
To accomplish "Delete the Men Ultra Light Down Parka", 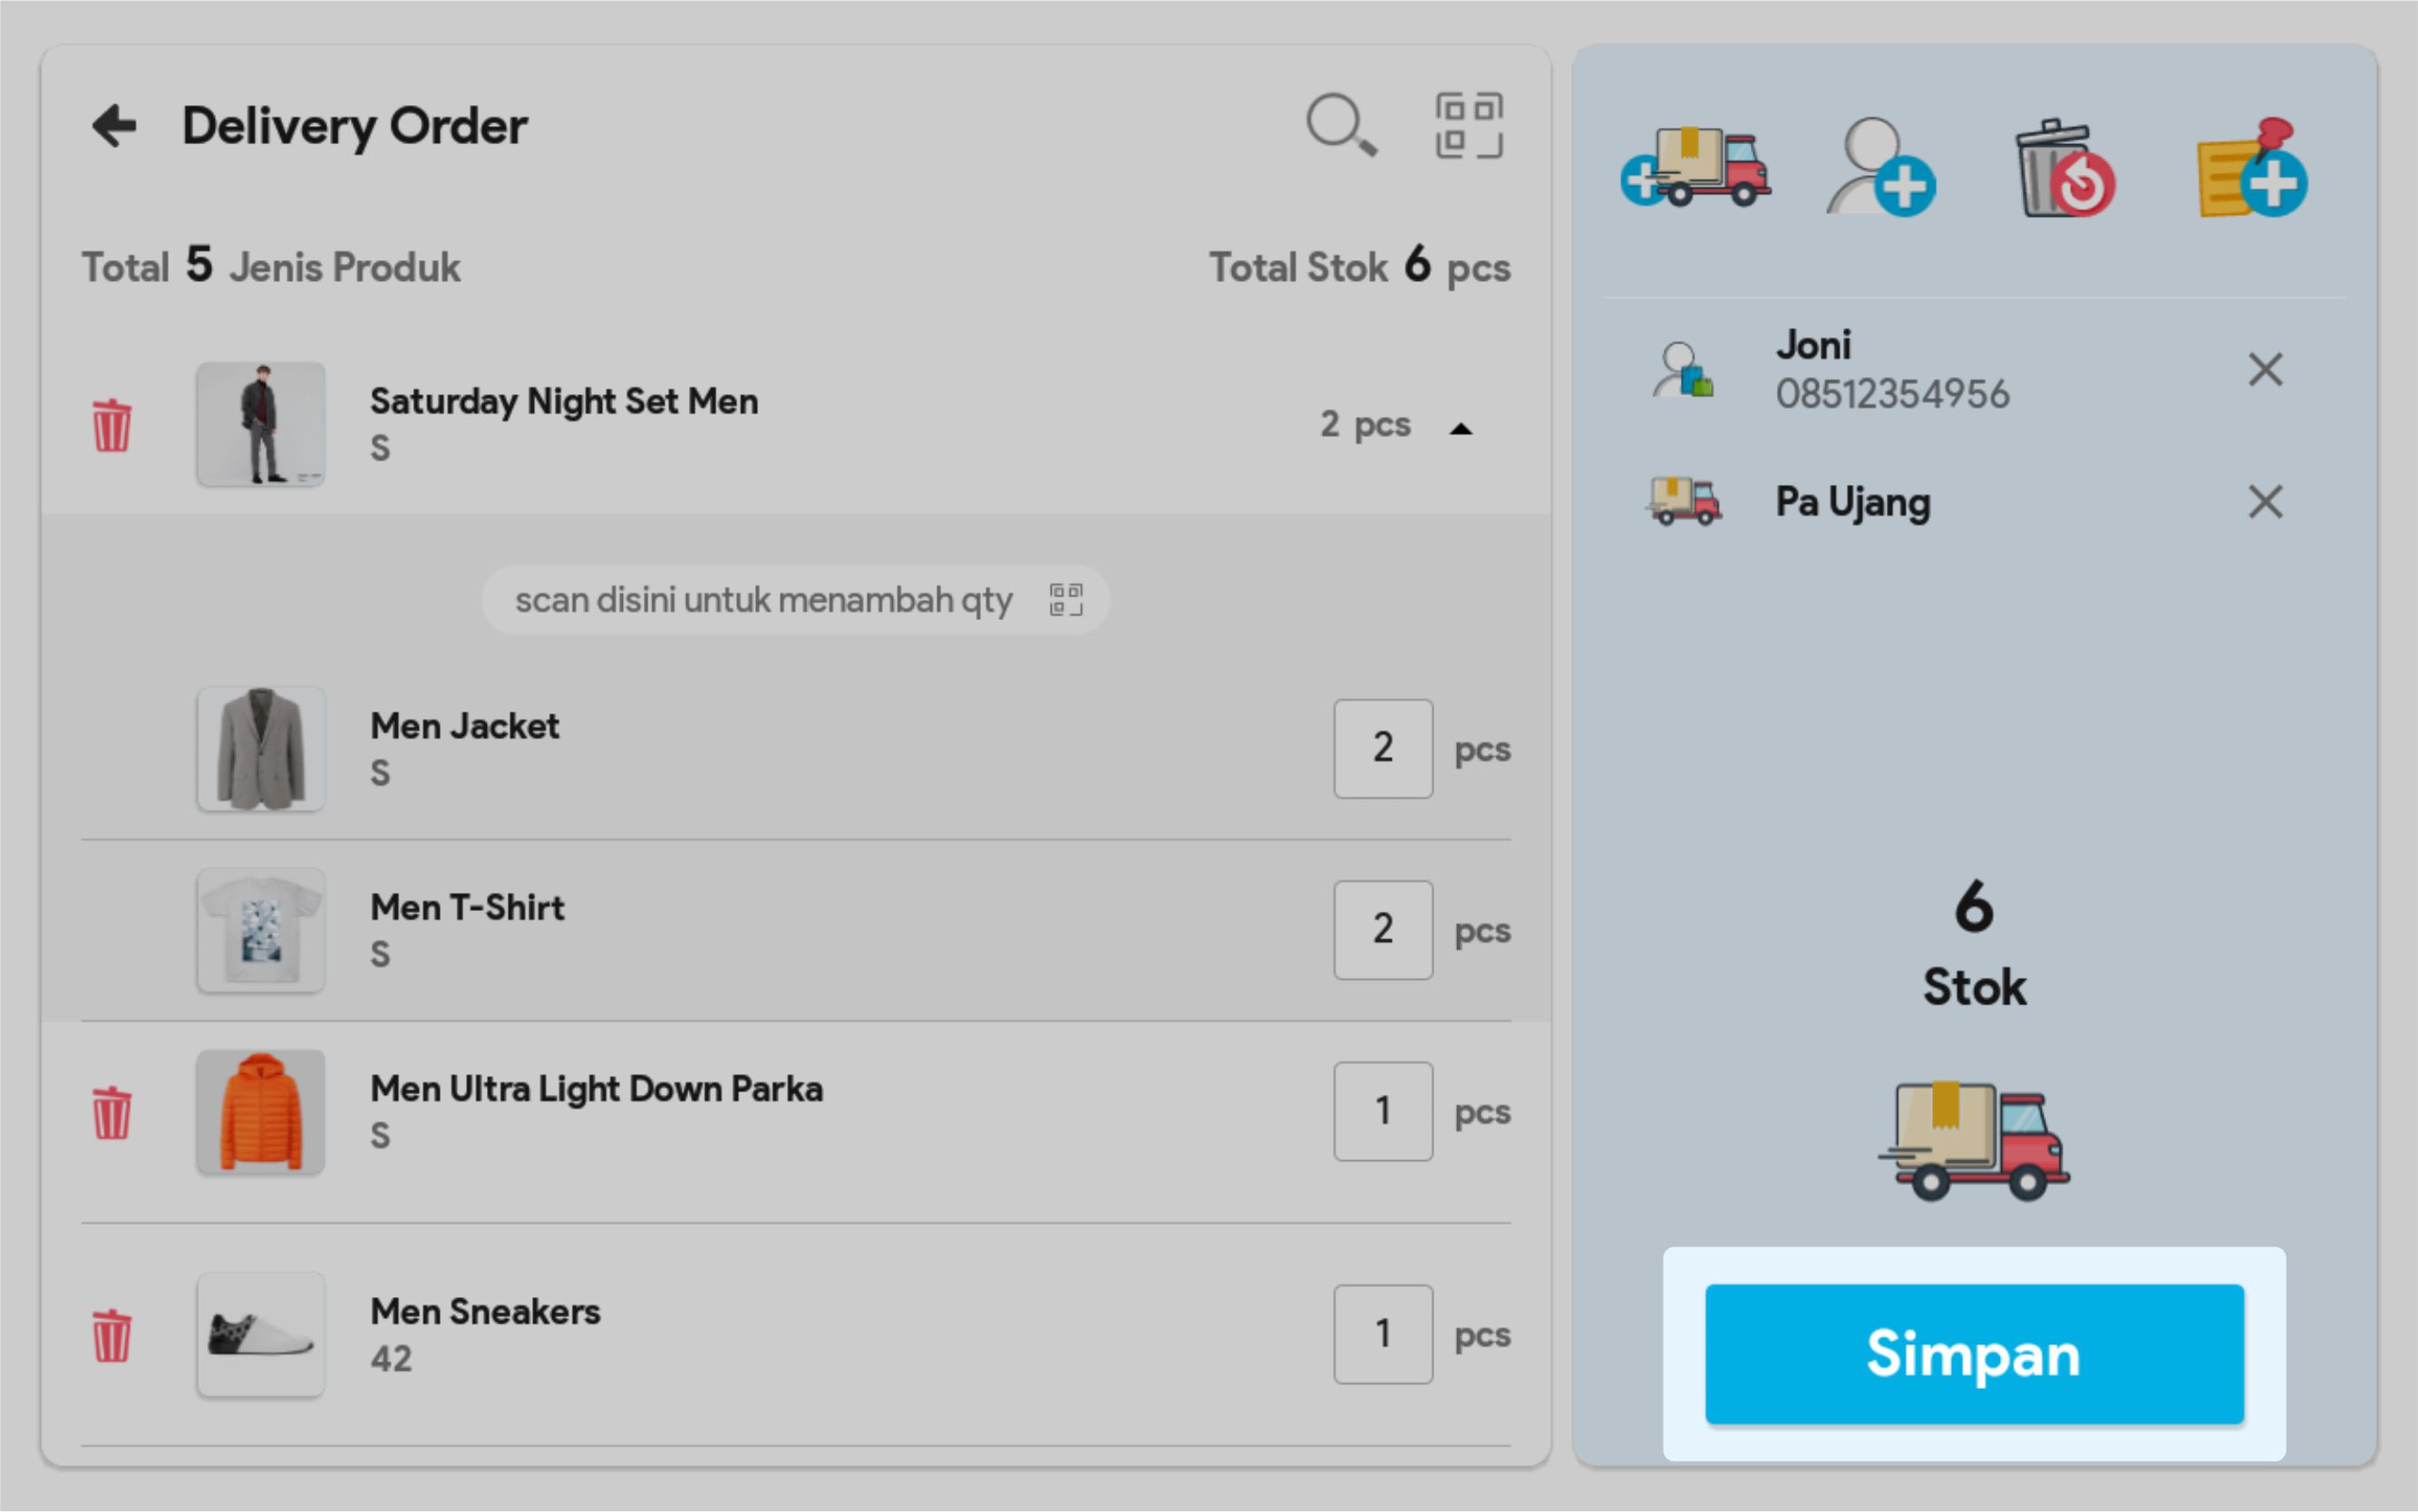I will point(112,1112).
